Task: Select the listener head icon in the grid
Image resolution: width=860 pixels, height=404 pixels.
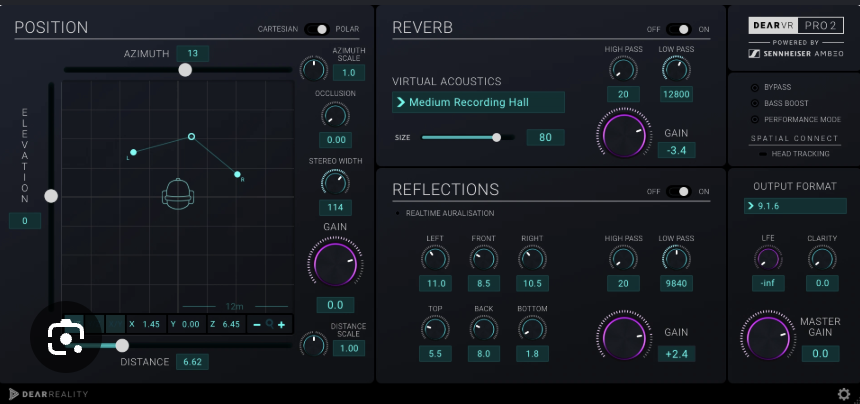Action: [x=178, y=194]
